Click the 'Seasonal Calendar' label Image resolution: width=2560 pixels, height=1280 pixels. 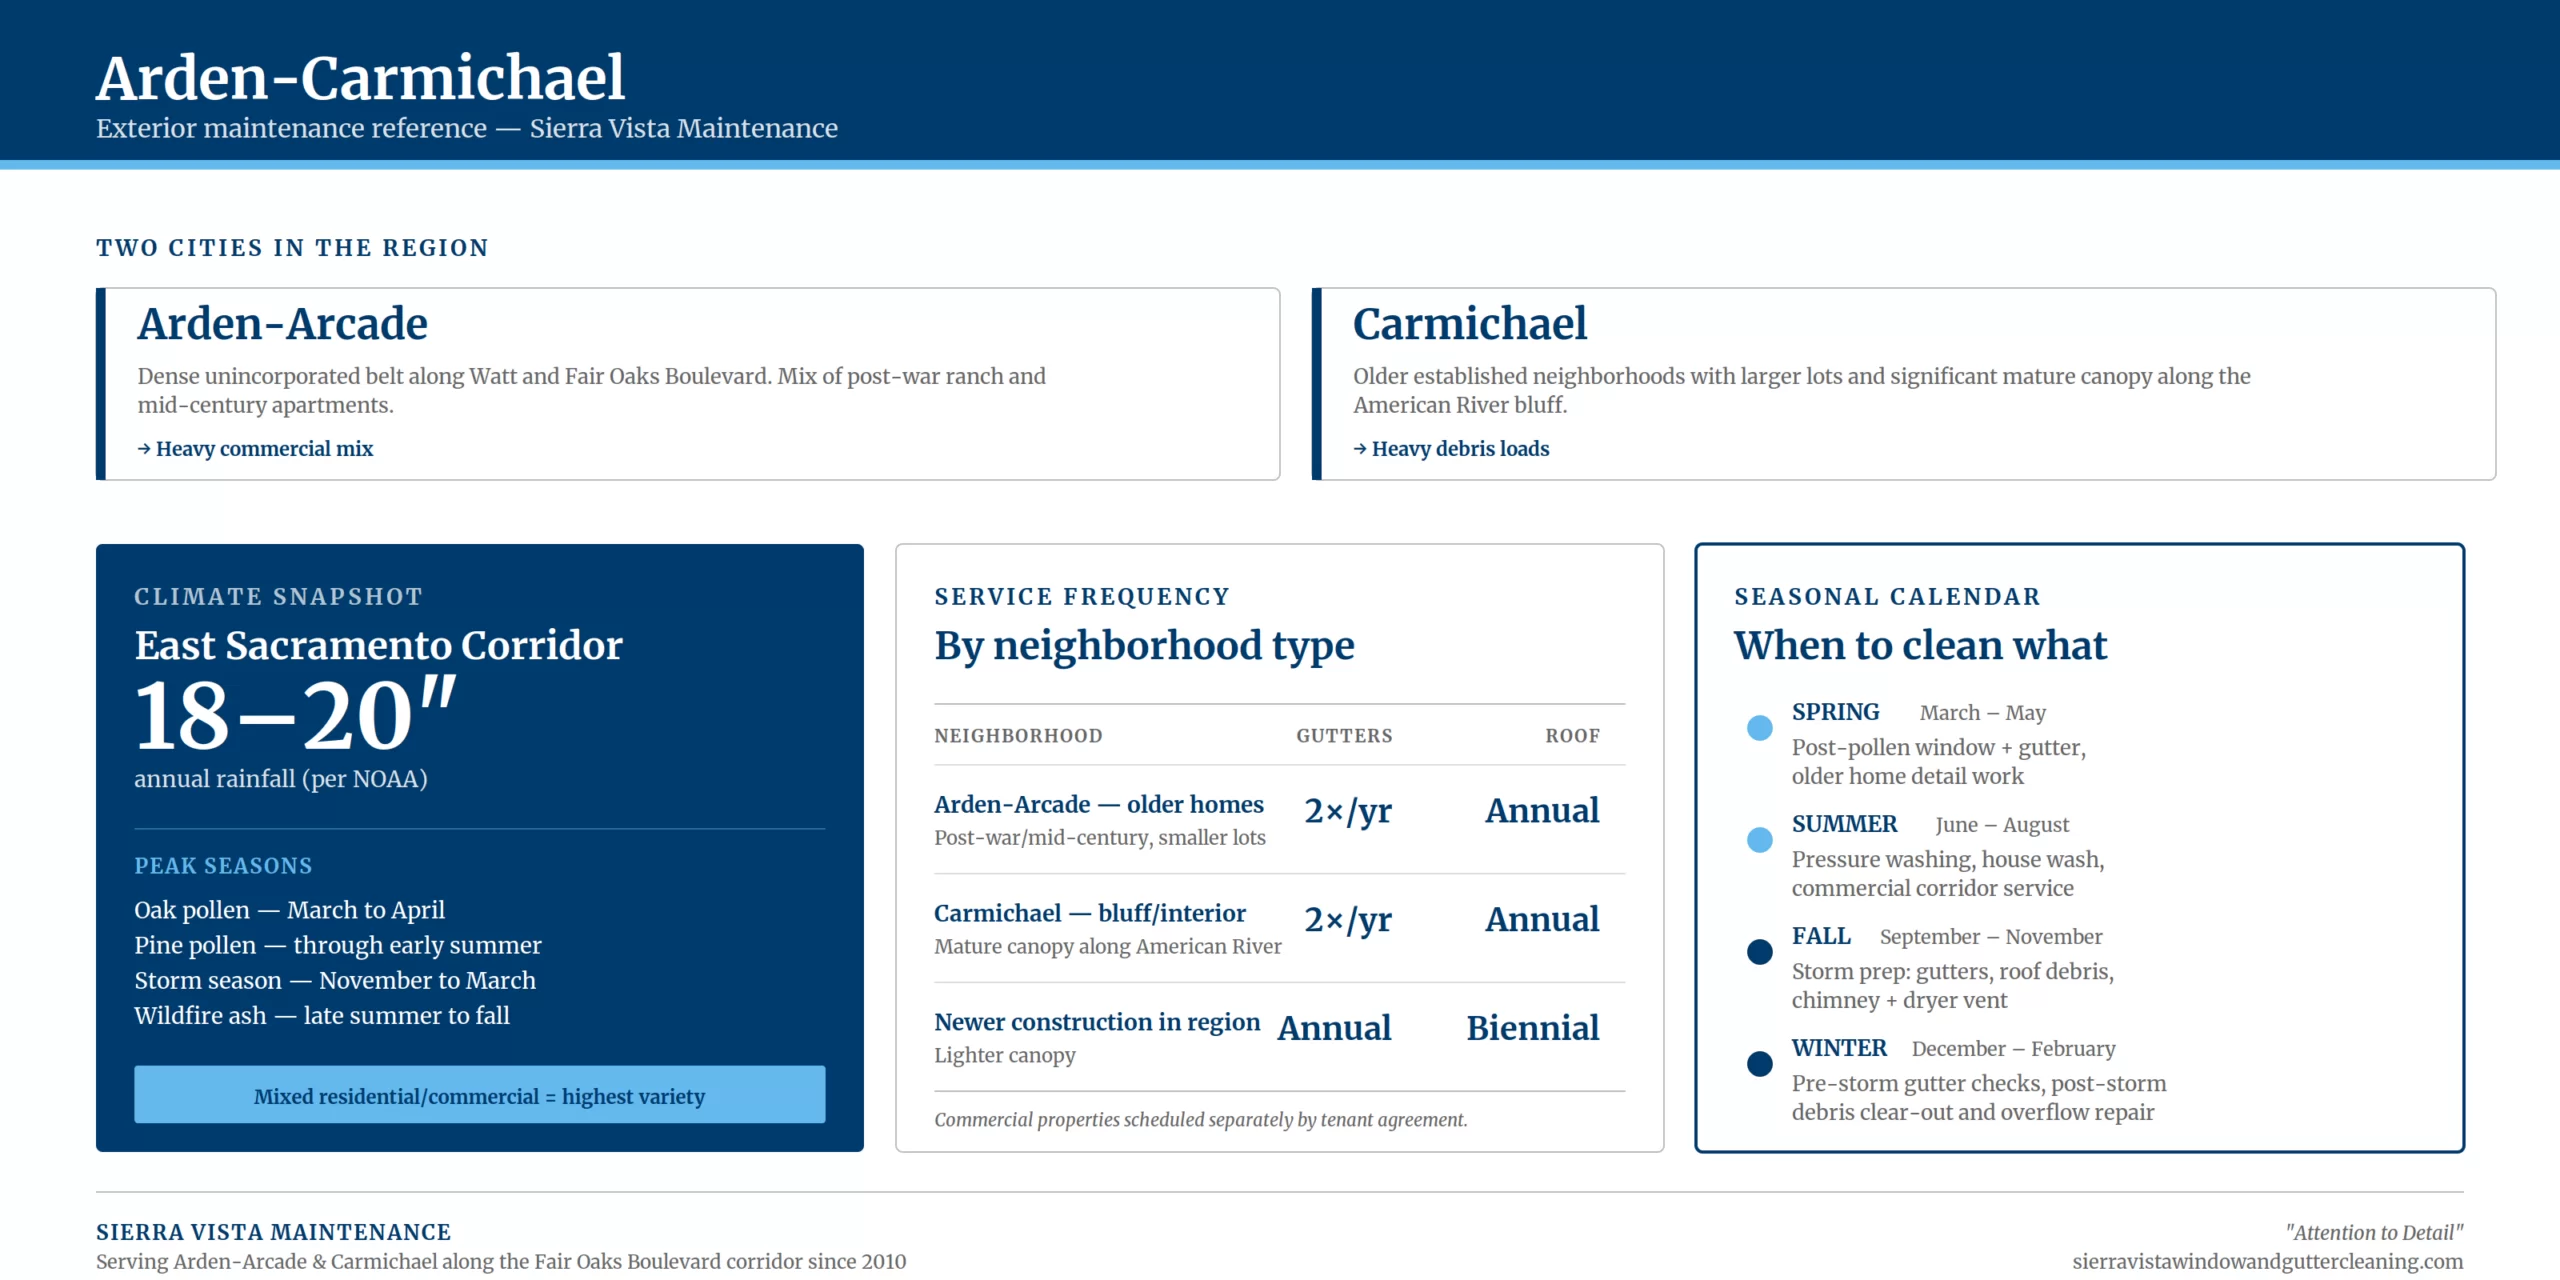[x=1887, y=597]
